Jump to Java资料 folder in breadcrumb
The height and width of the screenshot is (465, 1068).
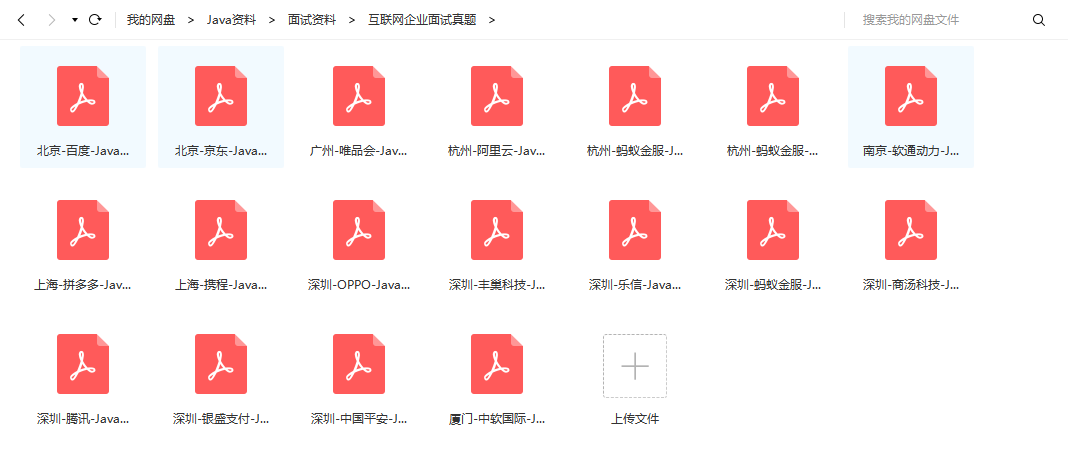coord(232,20)
